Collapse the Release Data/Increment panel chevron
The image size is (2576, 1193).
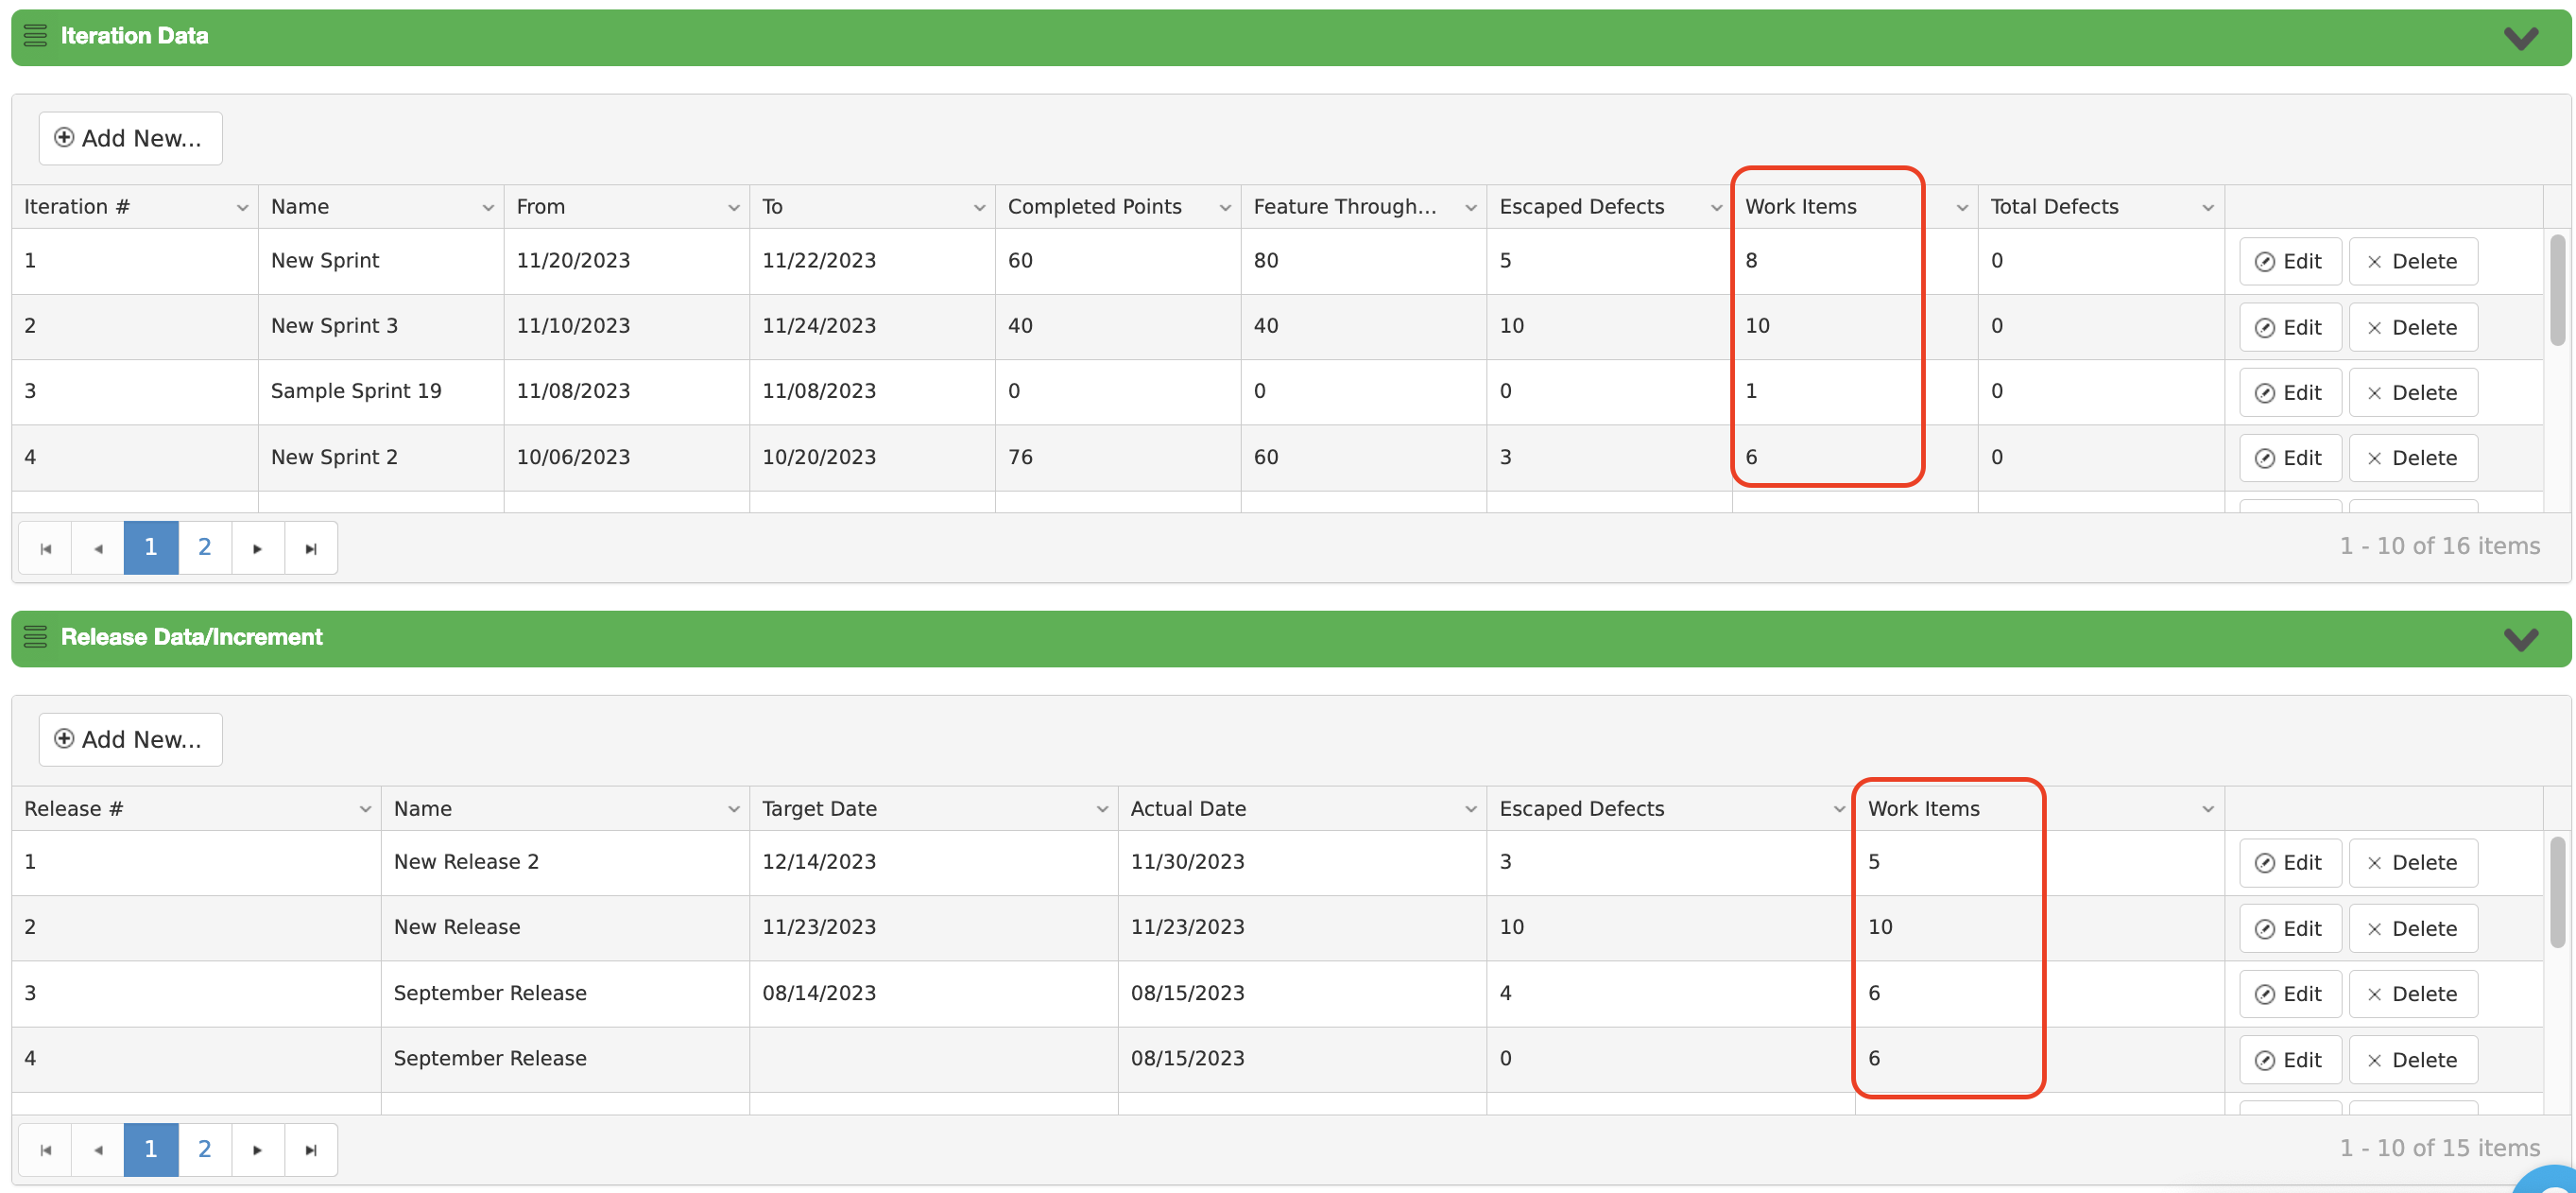tap(2520, 639)
